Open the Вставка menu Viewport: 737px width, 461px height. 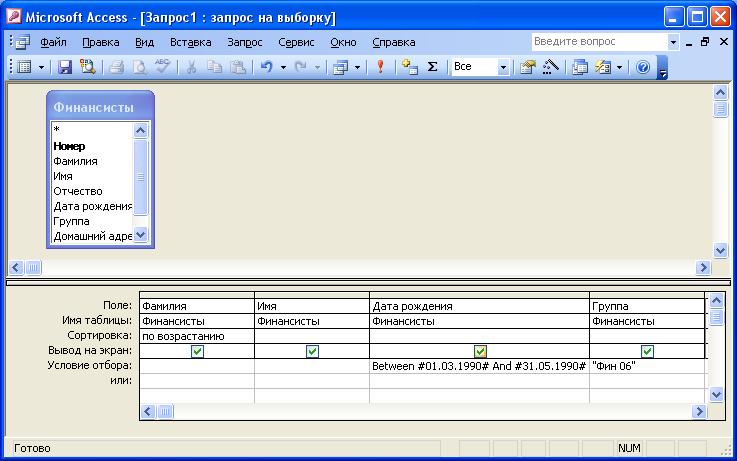coord(190,42)
